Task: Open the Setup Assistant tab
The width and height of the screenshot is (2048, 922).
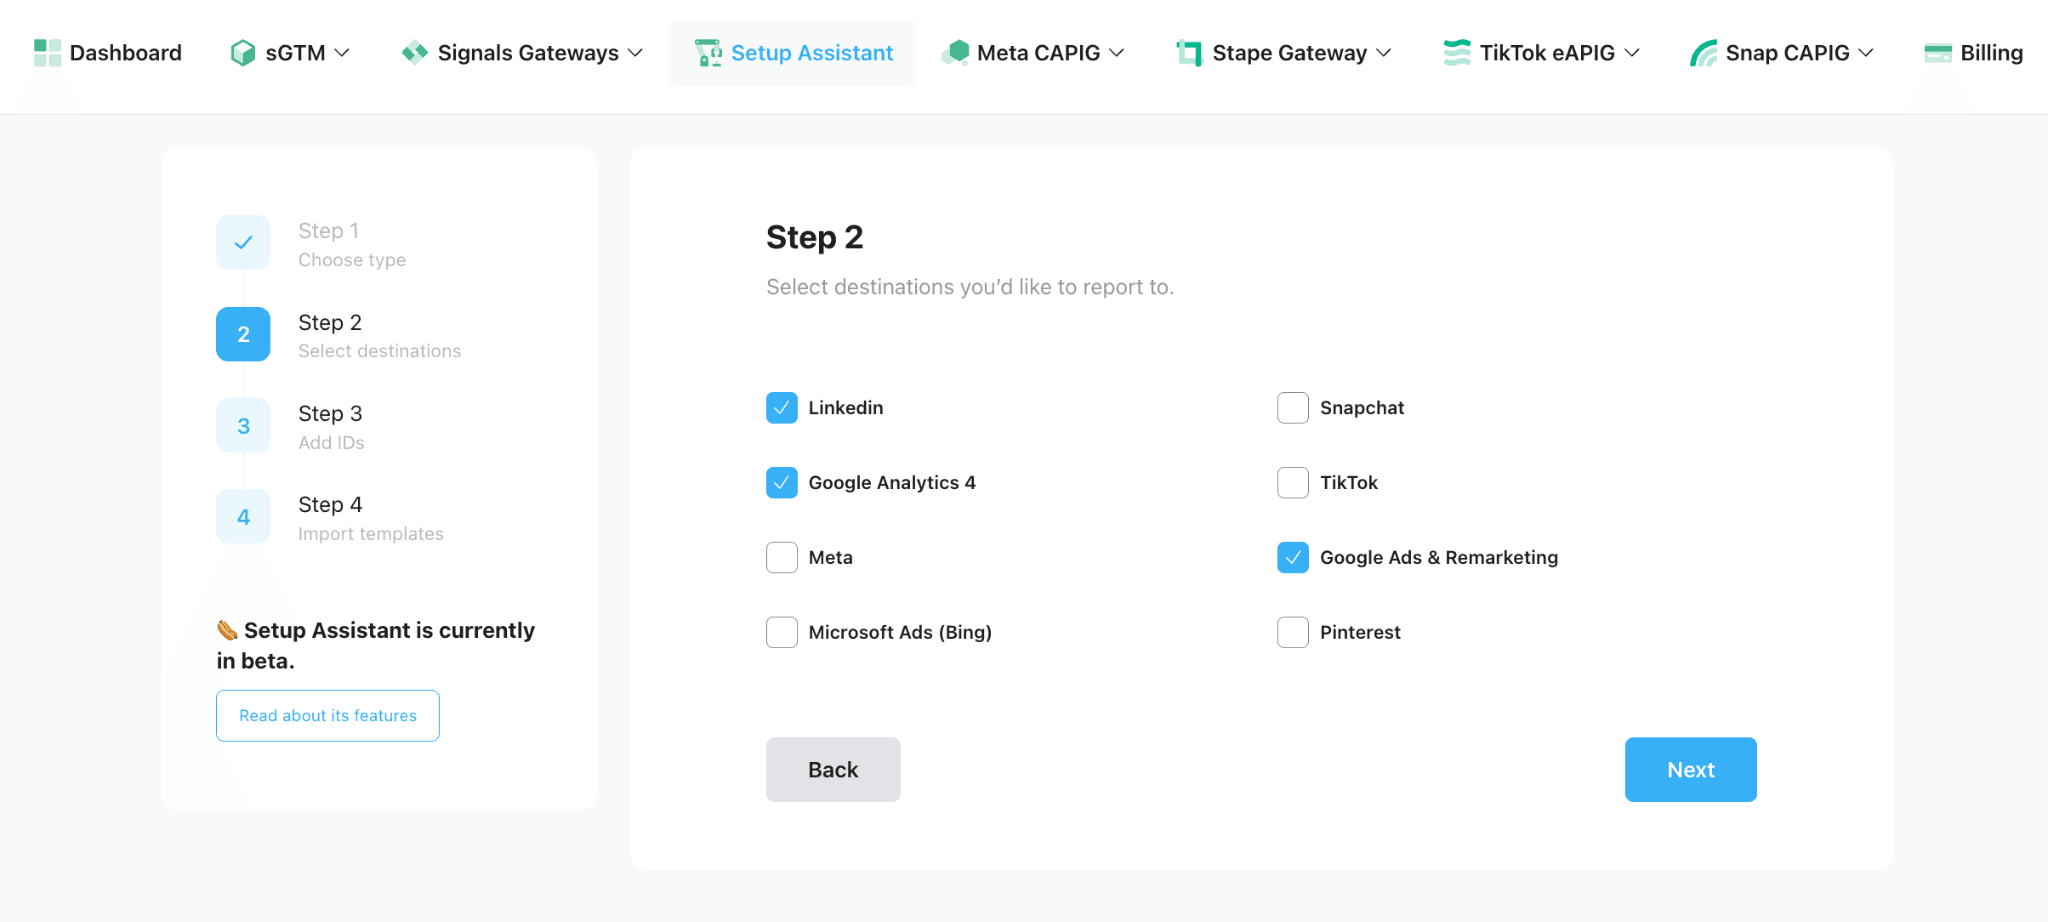Action: tap(792, 53)
